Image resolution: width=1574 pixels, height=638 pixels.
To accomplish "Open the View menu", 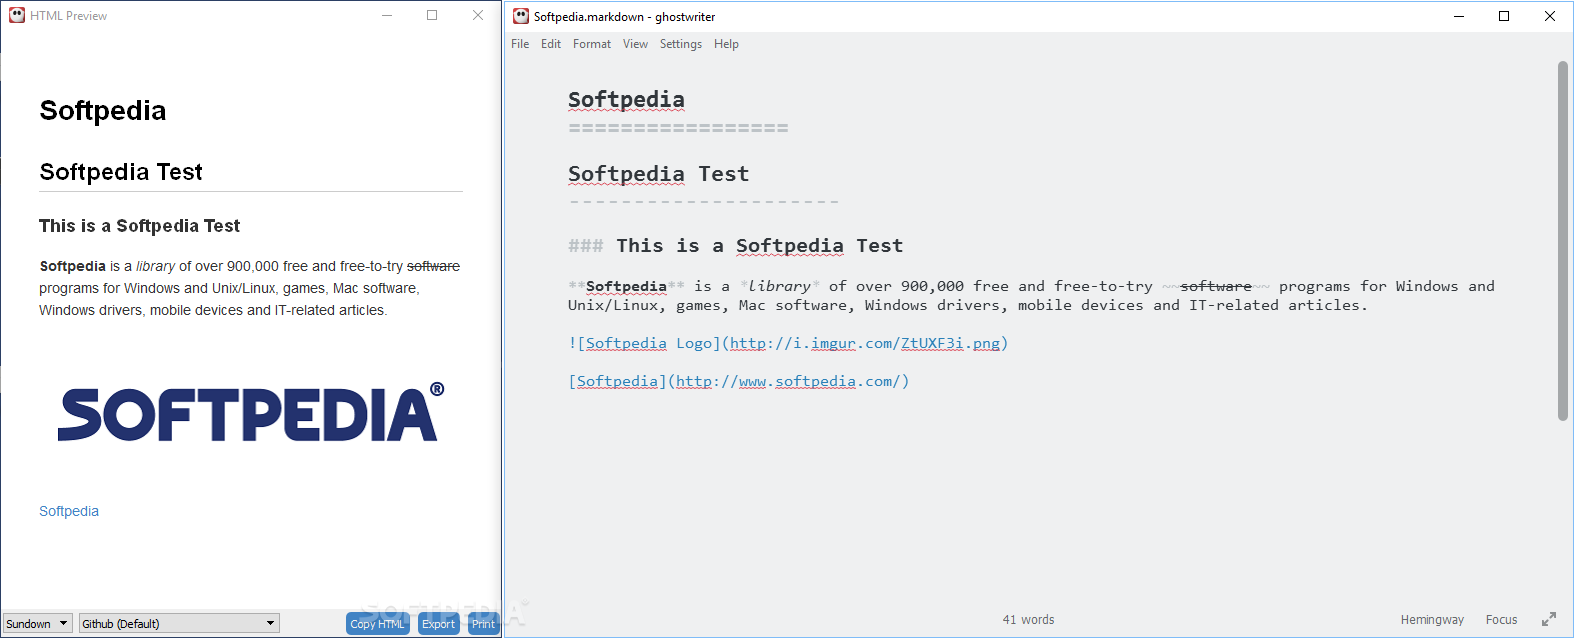I will coord(635,44).
